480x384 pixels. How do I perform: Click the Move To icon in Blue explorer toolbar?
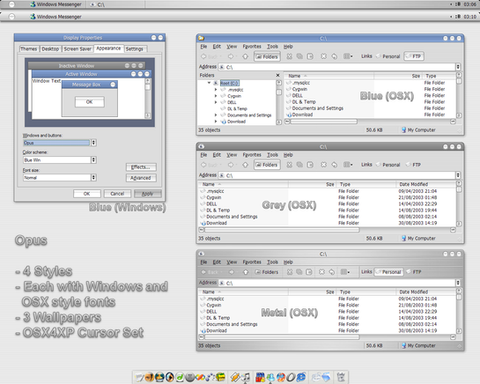[x=289, y=56]
